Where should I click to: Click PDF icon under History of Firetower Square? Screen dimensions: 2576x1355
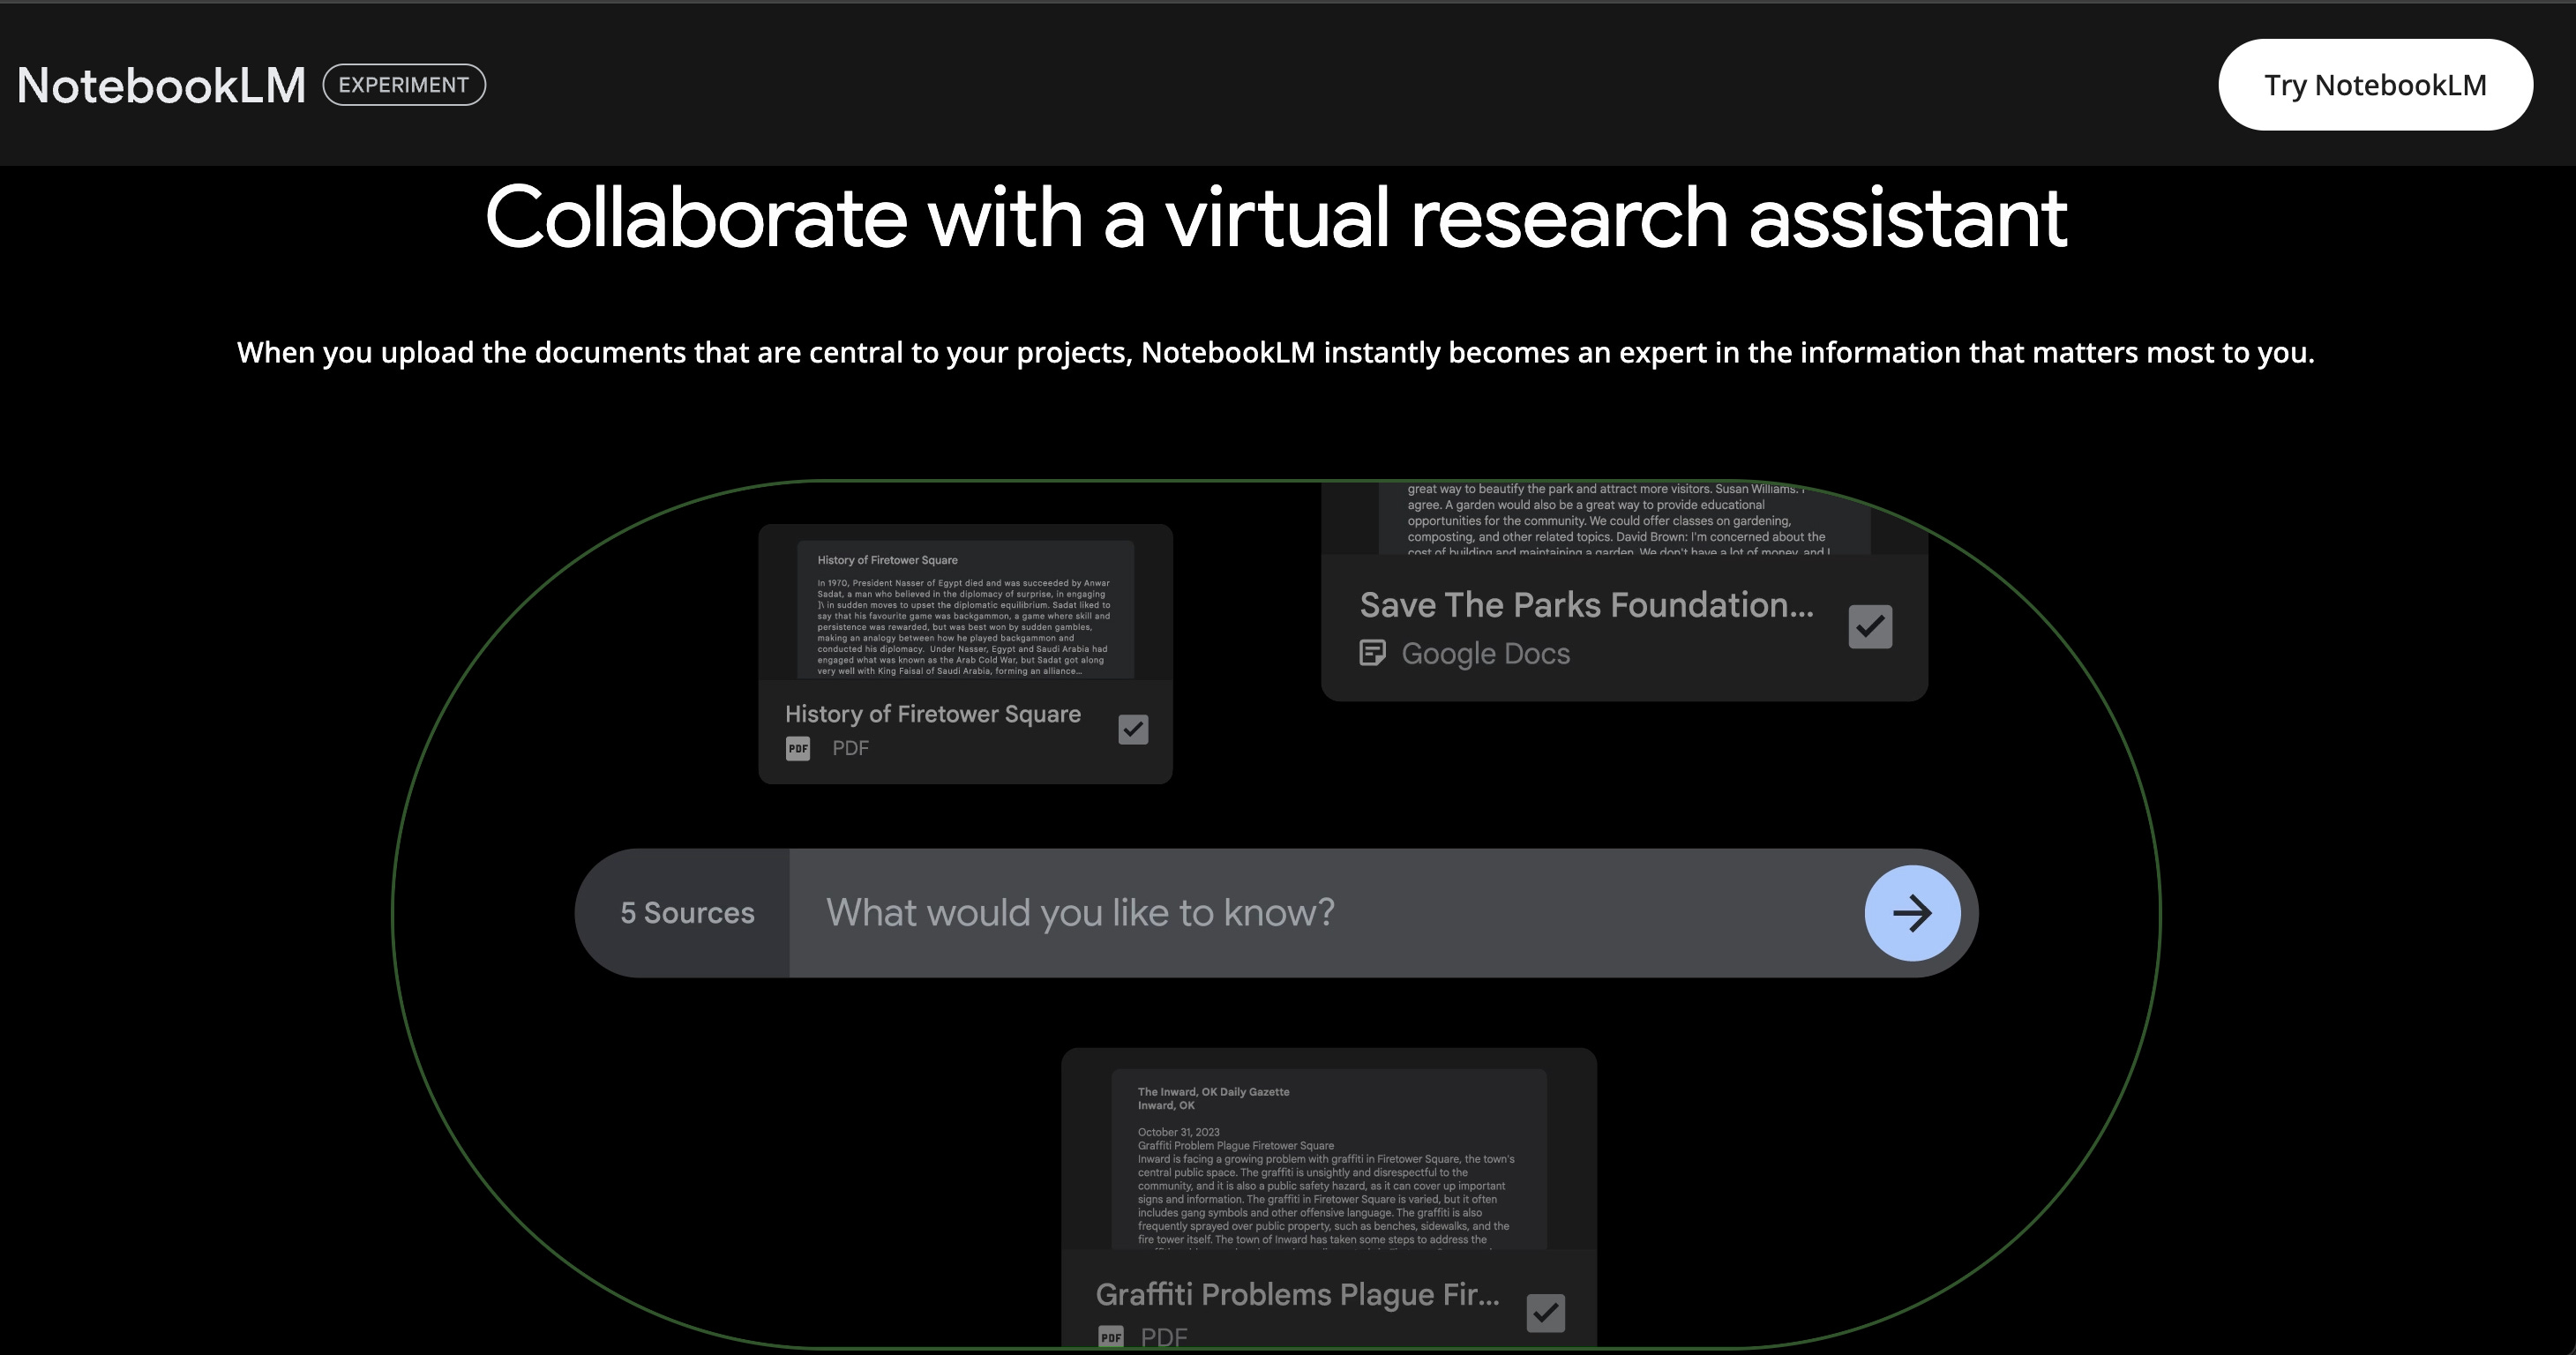tap(798, 748)
